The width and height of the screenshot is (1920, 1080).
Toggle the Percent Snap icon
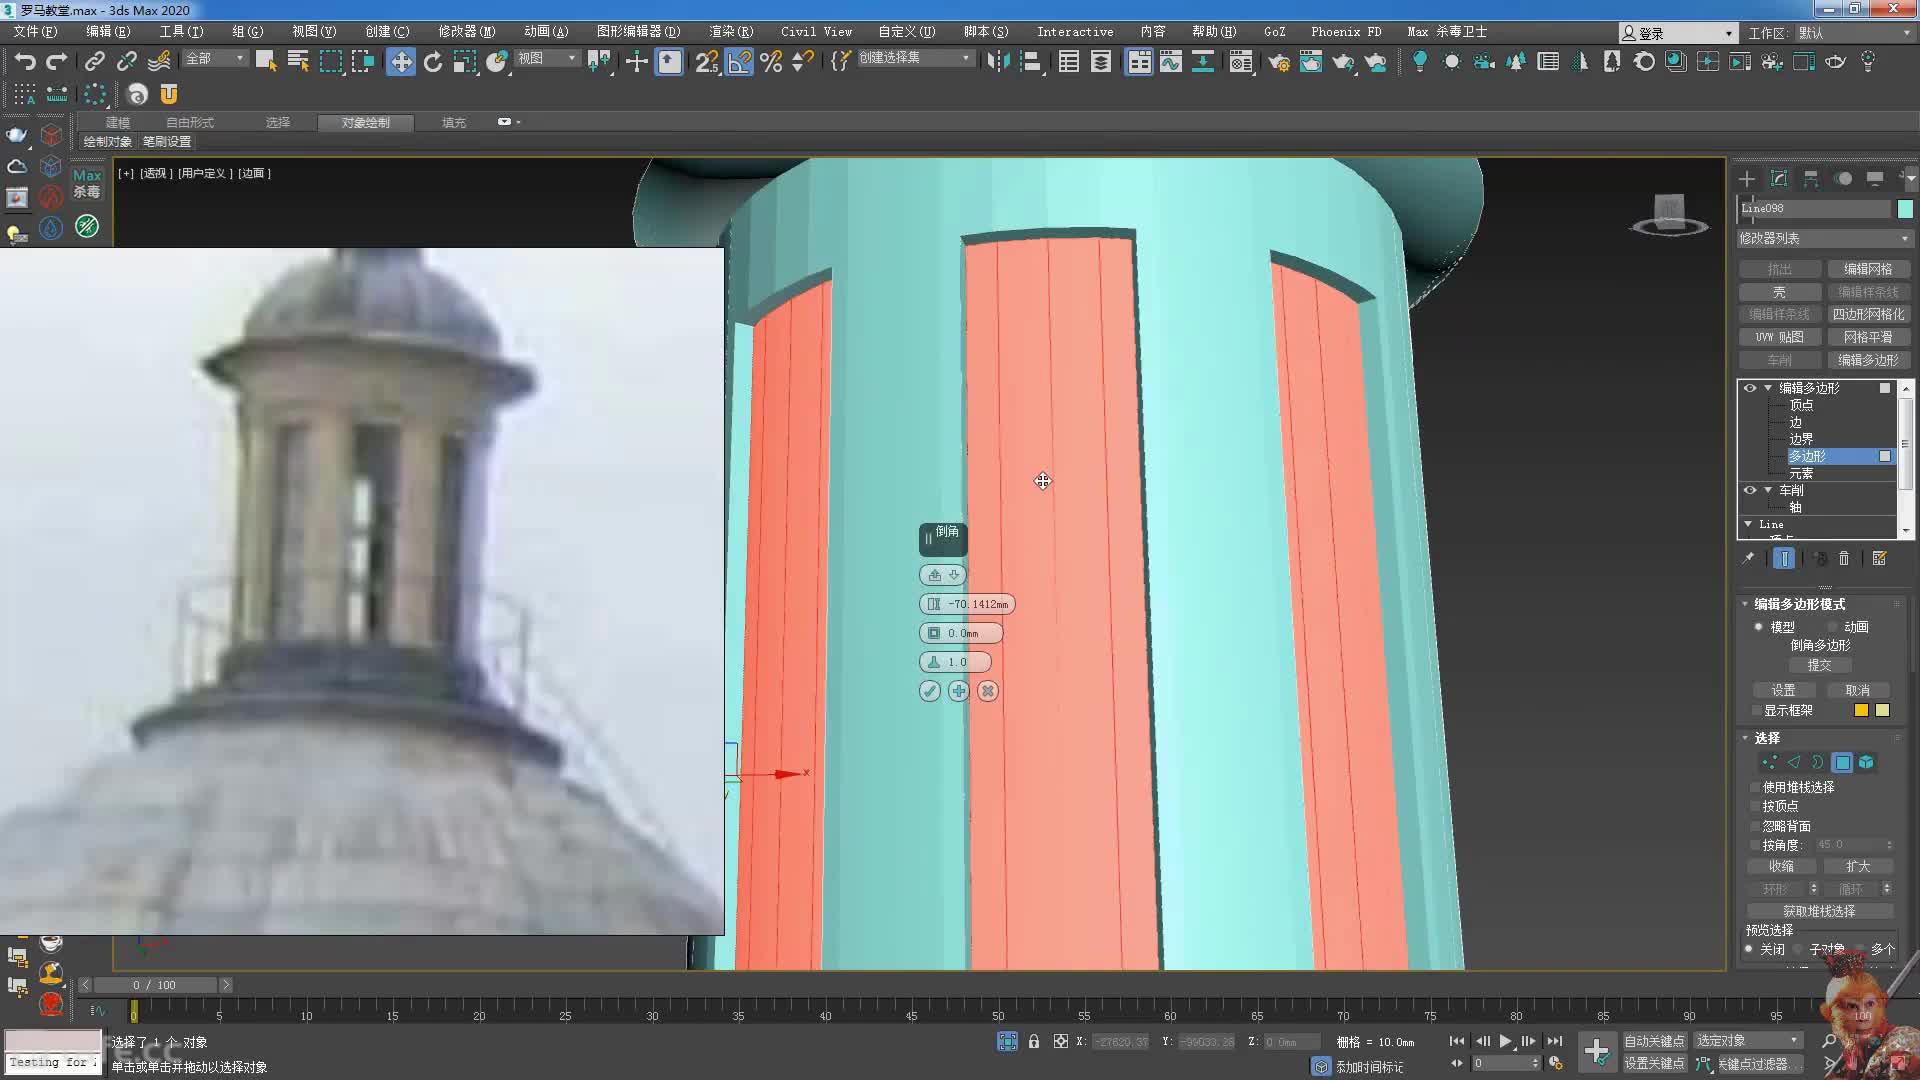(x=770, y=61)
